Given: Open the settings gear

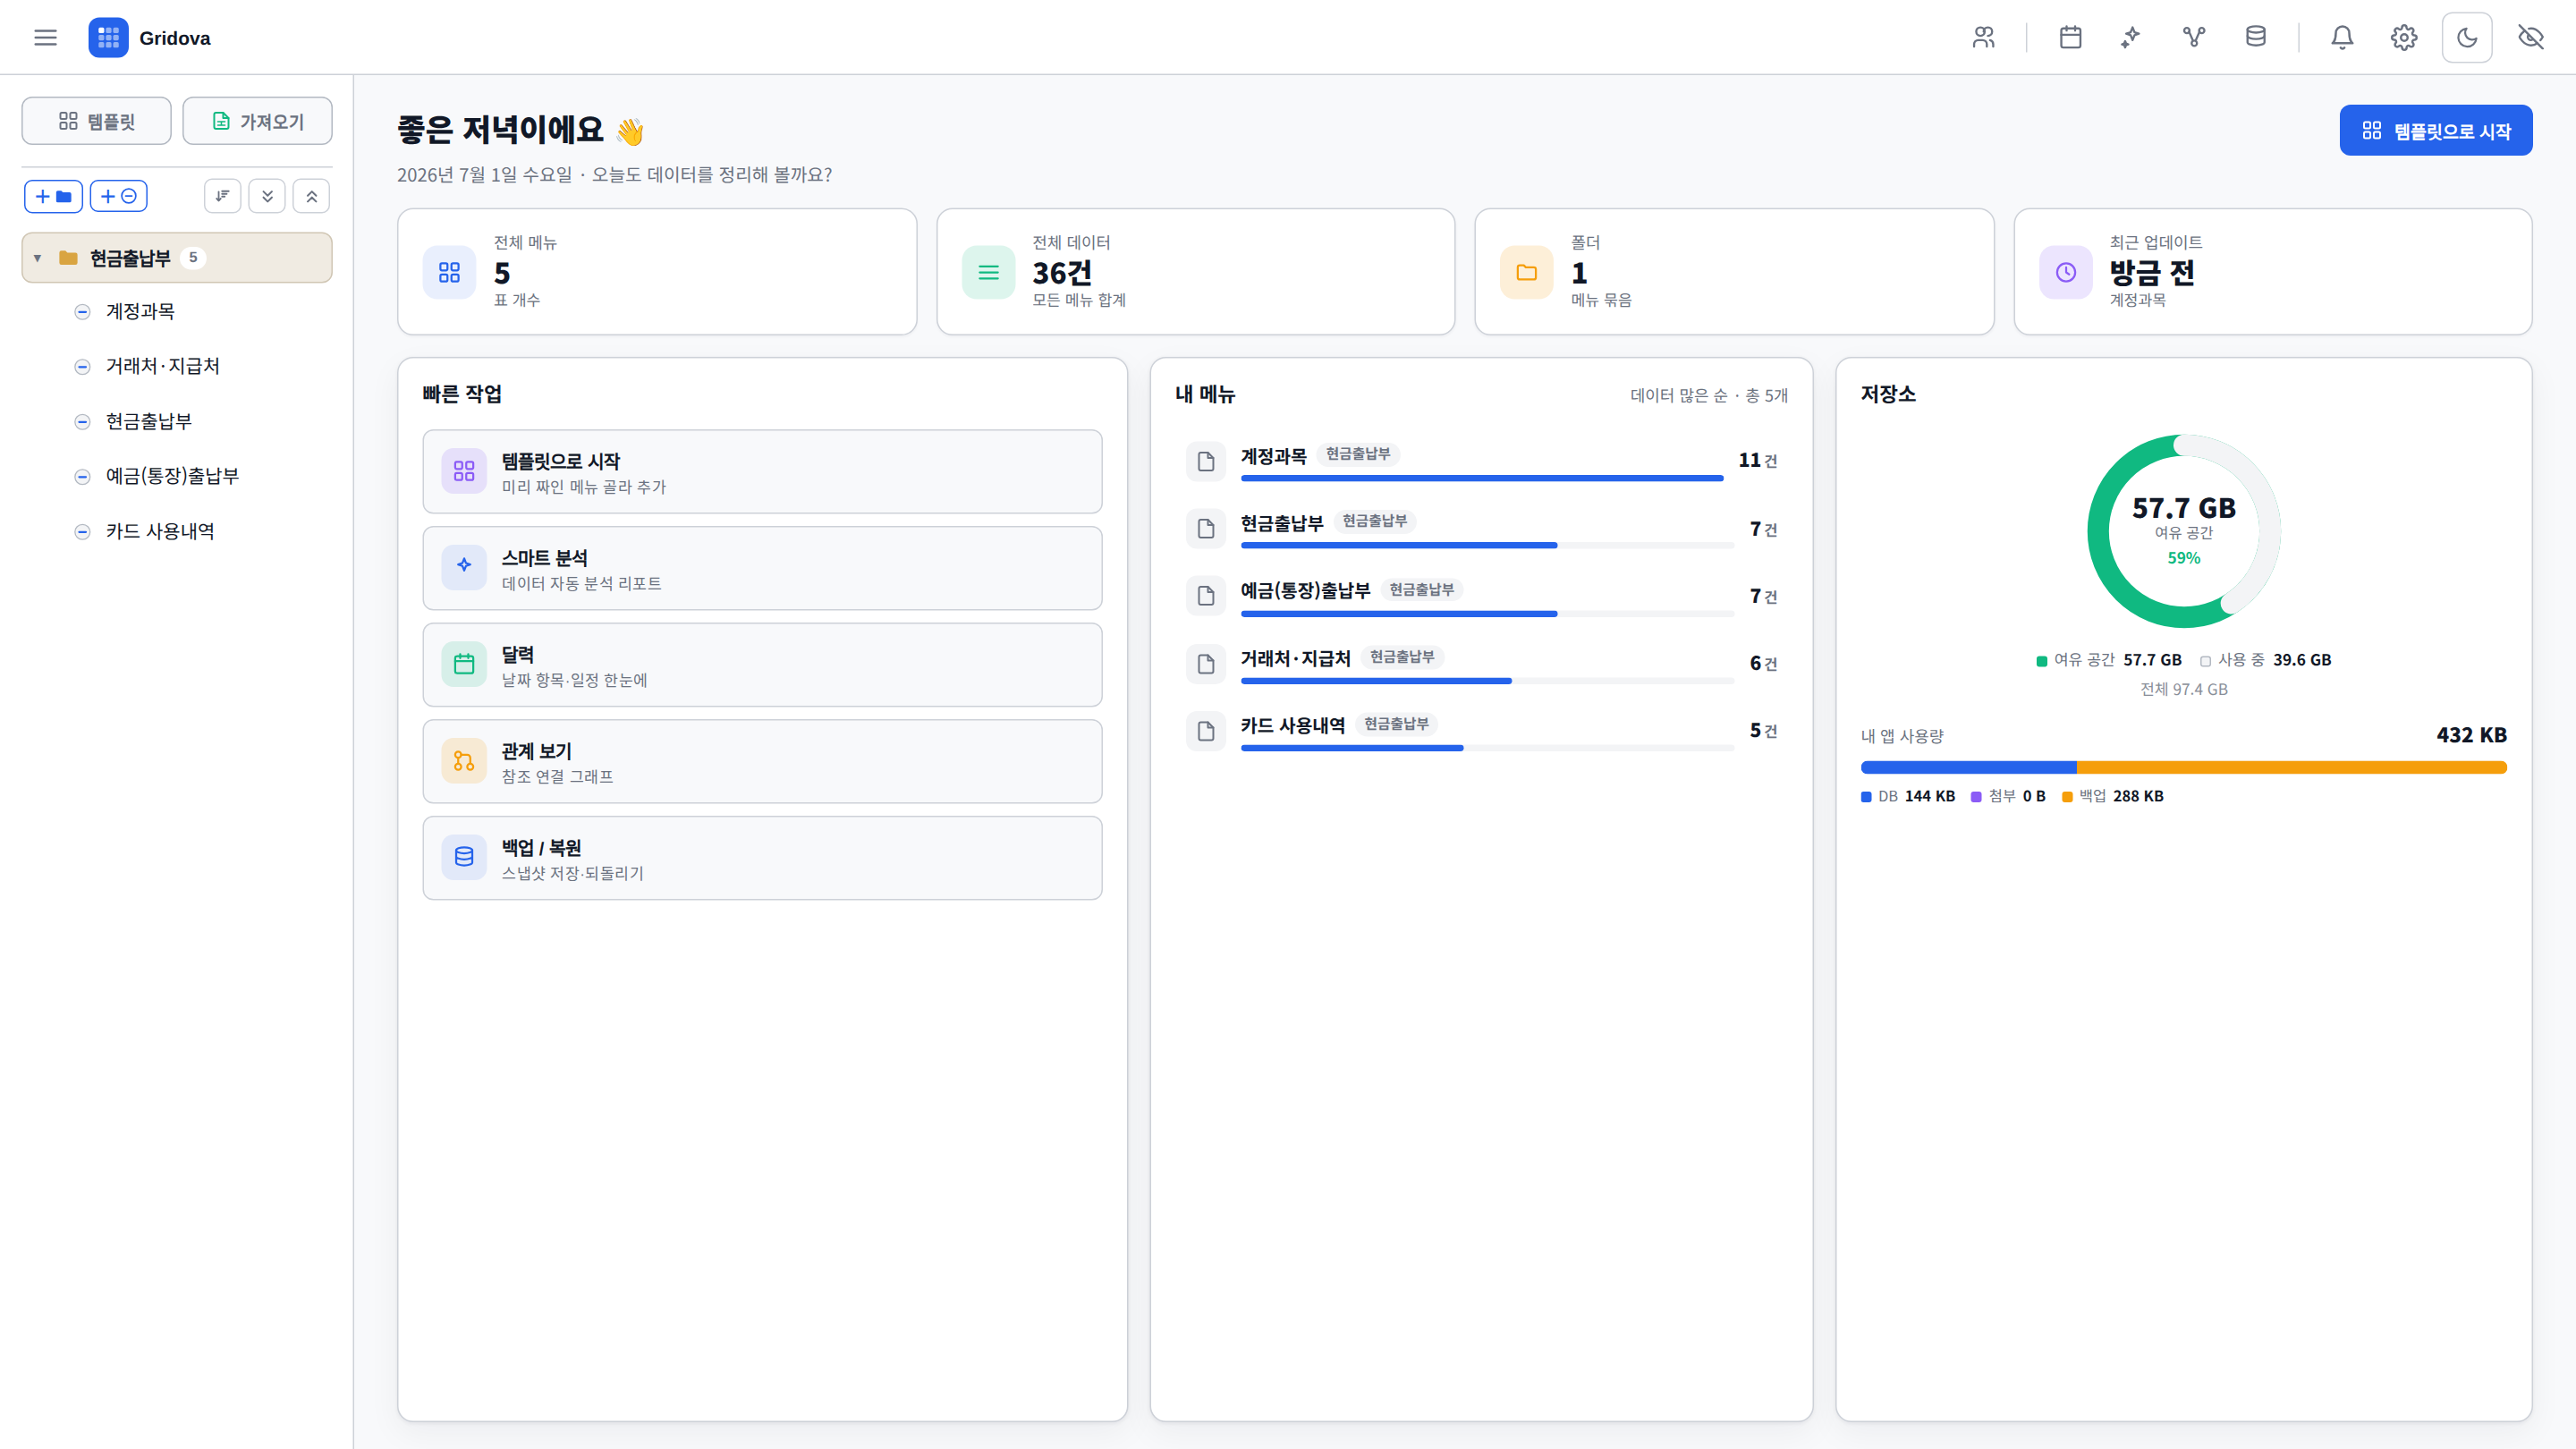Looking at the screenshot, I should coord(2404,38).
